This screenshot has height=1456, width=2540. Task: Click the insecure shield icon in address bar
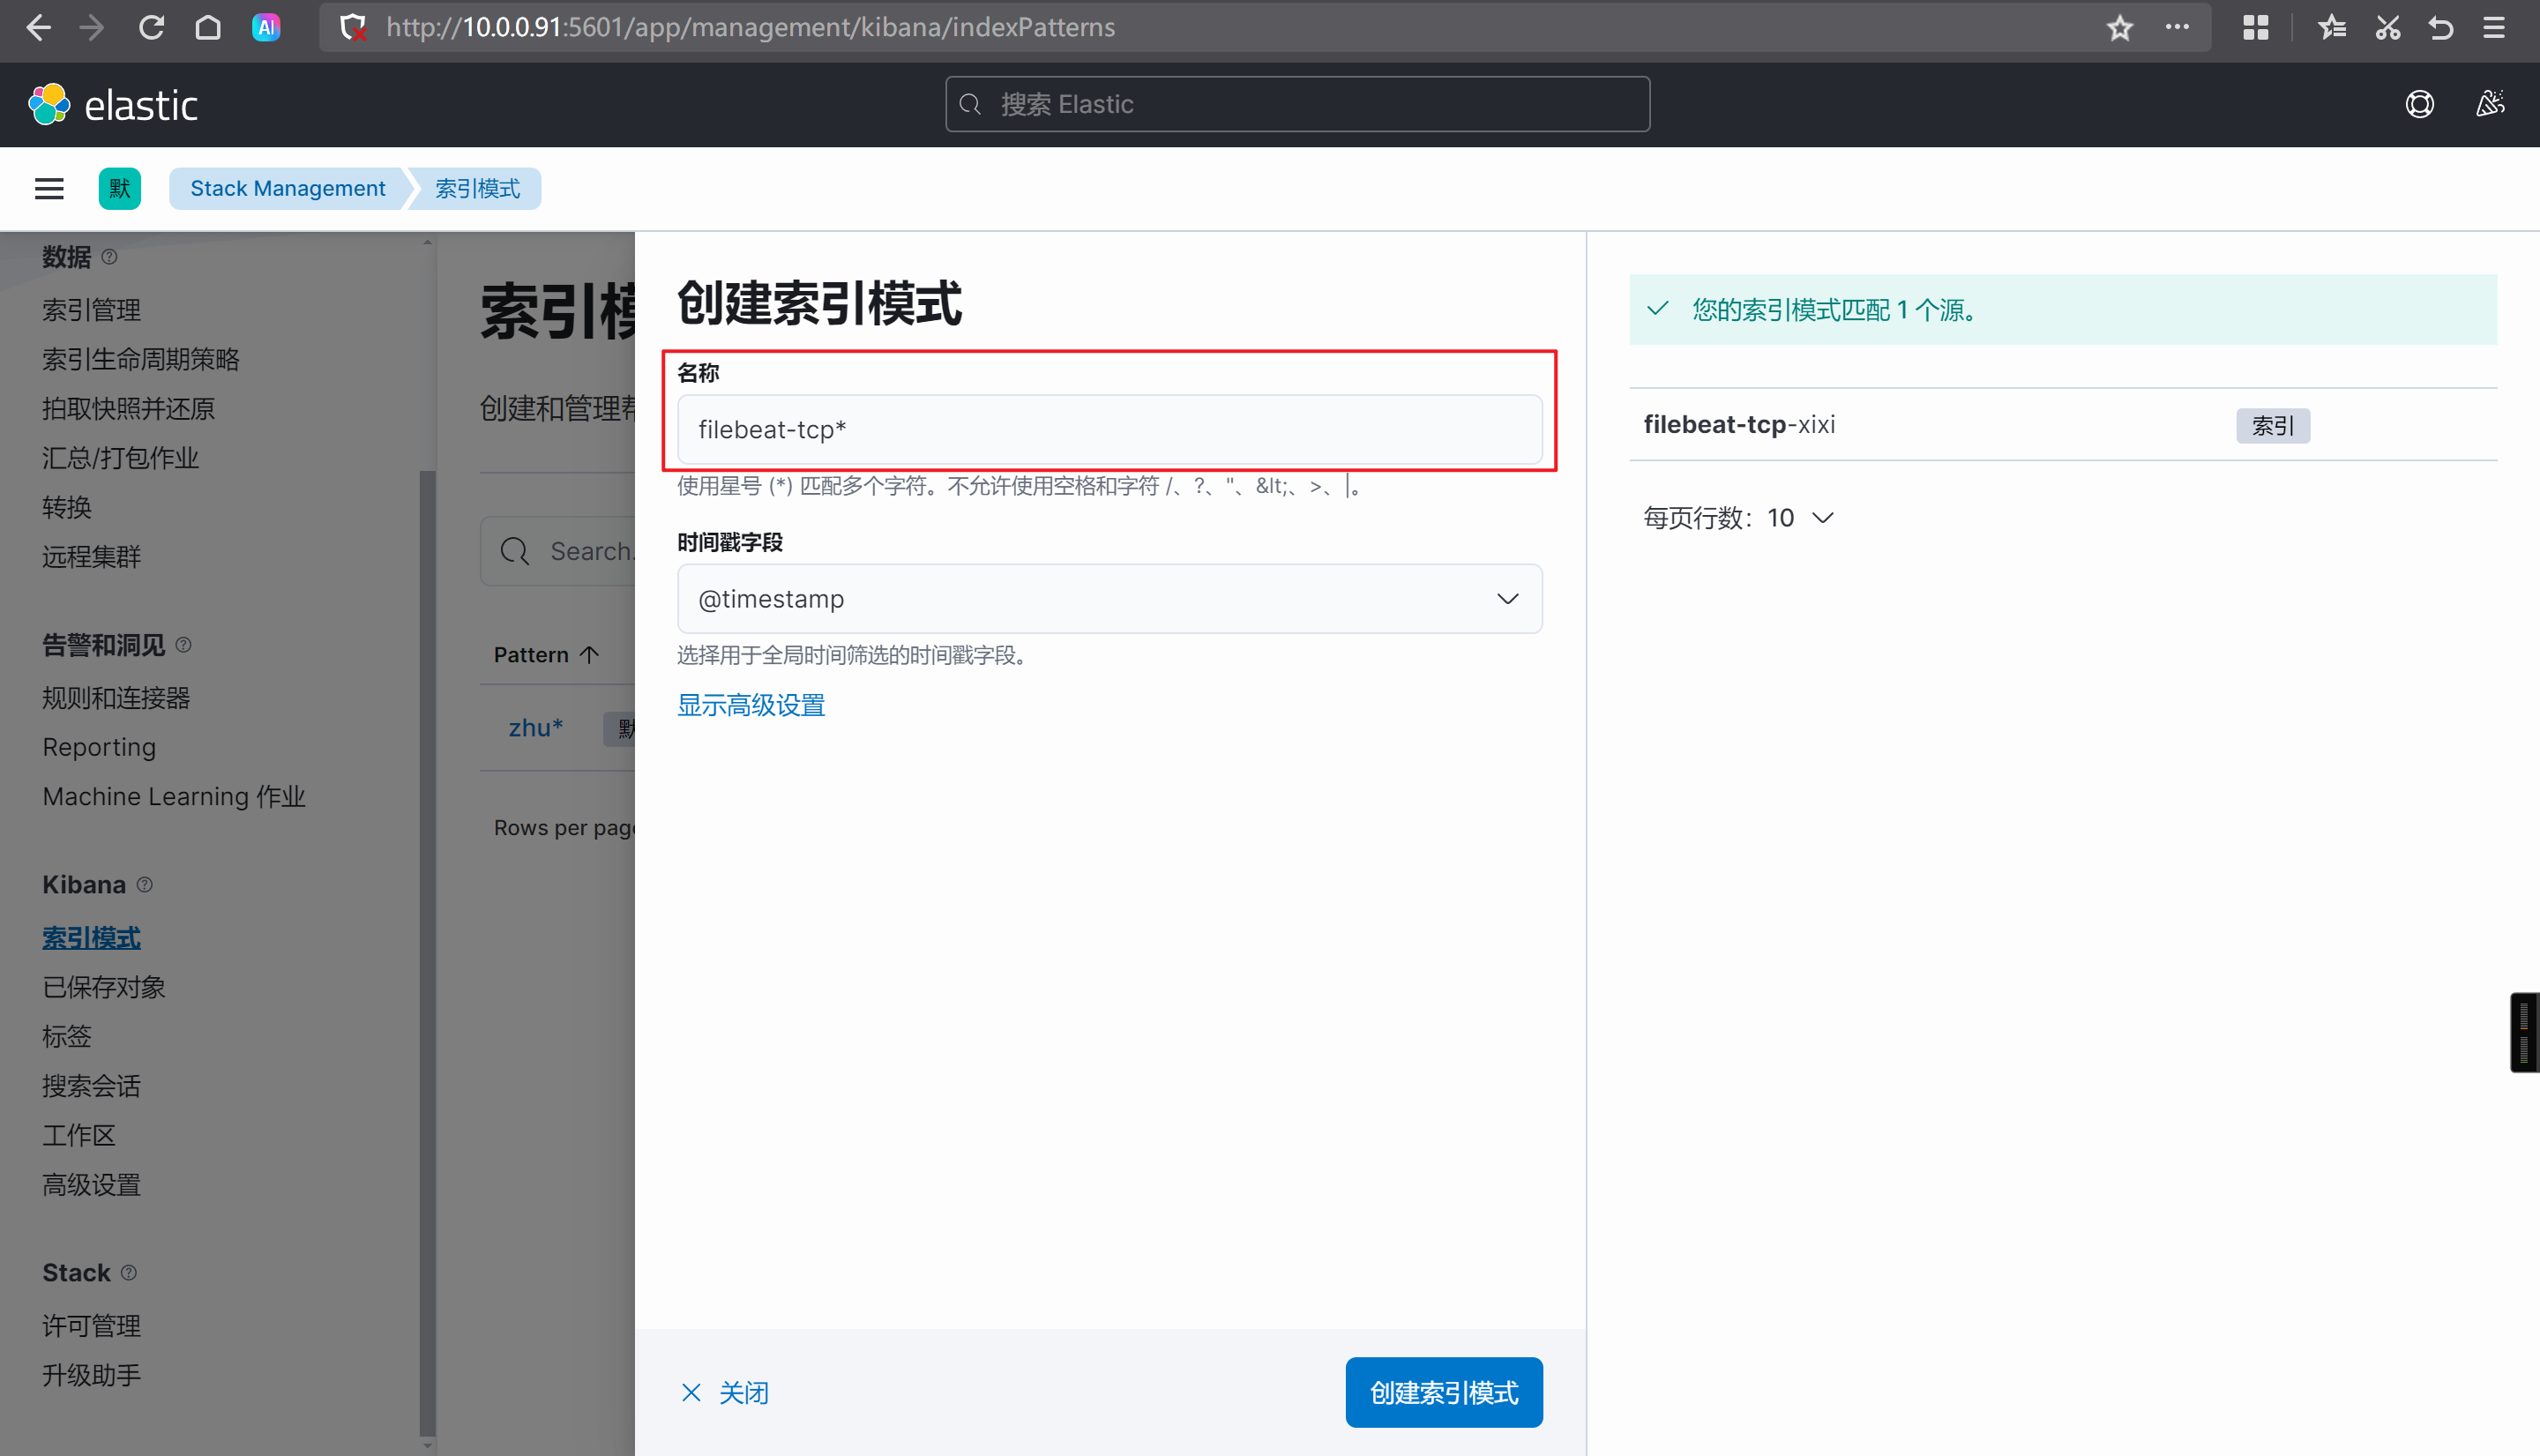352,28
